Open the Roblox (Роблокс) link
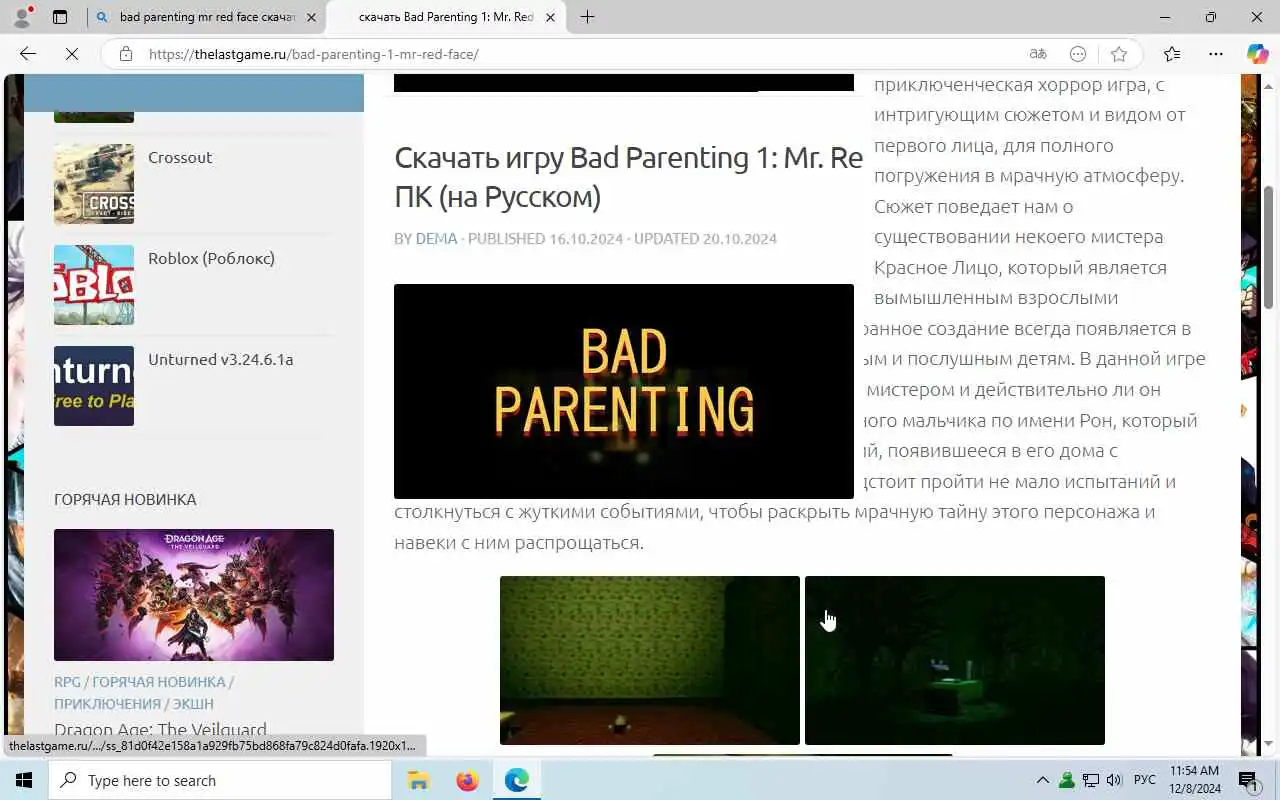The height and width of the screenshot is (800, 1280). point(211,258)
